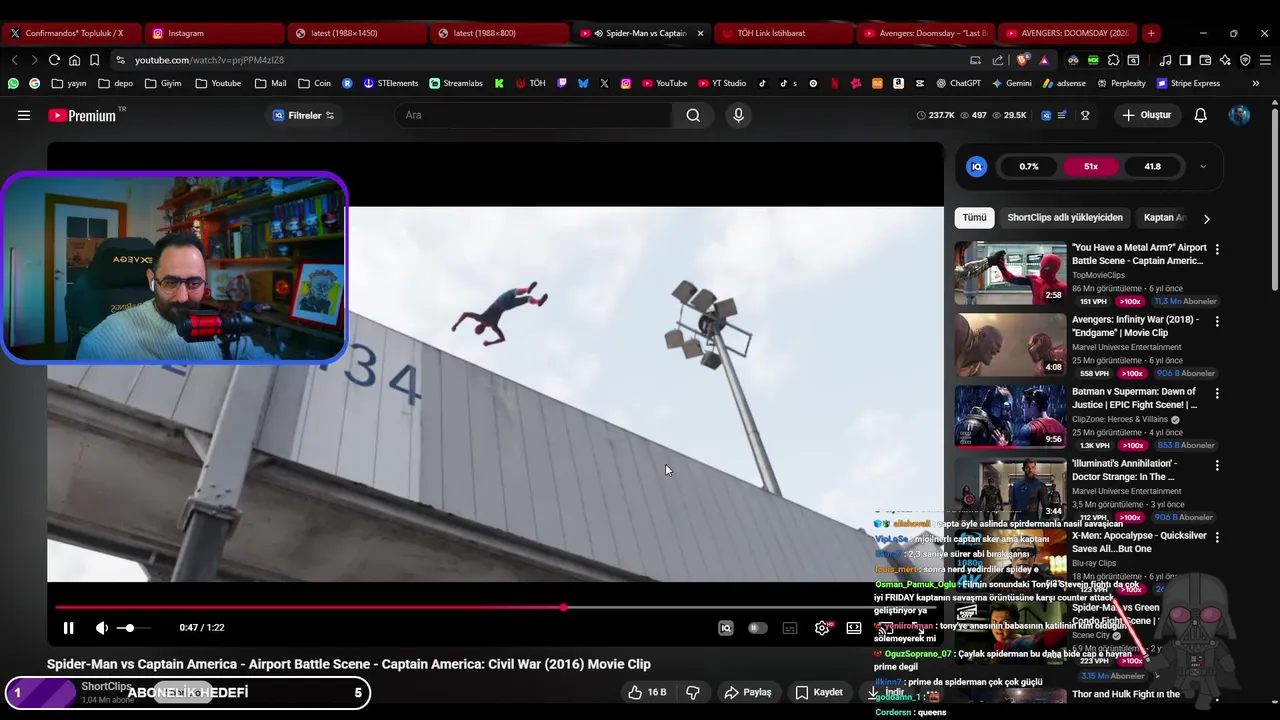
Task: Click the 51x vidIQ score pill
Action: point(1091,167)
